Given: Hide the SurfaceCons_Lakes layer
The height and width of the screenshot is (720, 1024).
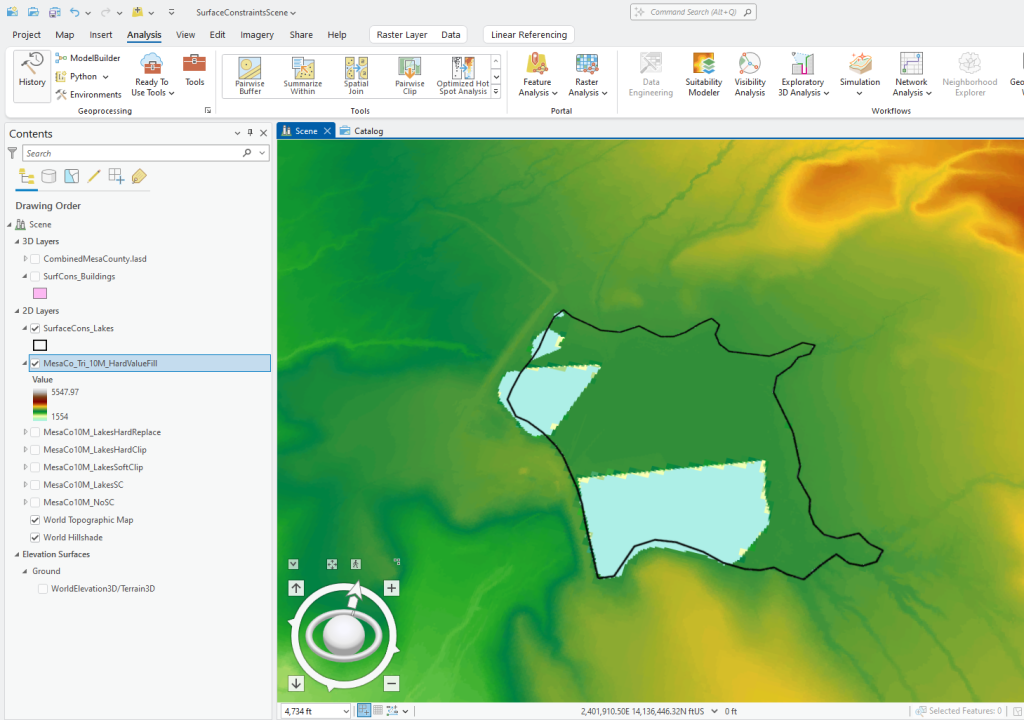Looking at the screenshot, I should click(35, 328).
